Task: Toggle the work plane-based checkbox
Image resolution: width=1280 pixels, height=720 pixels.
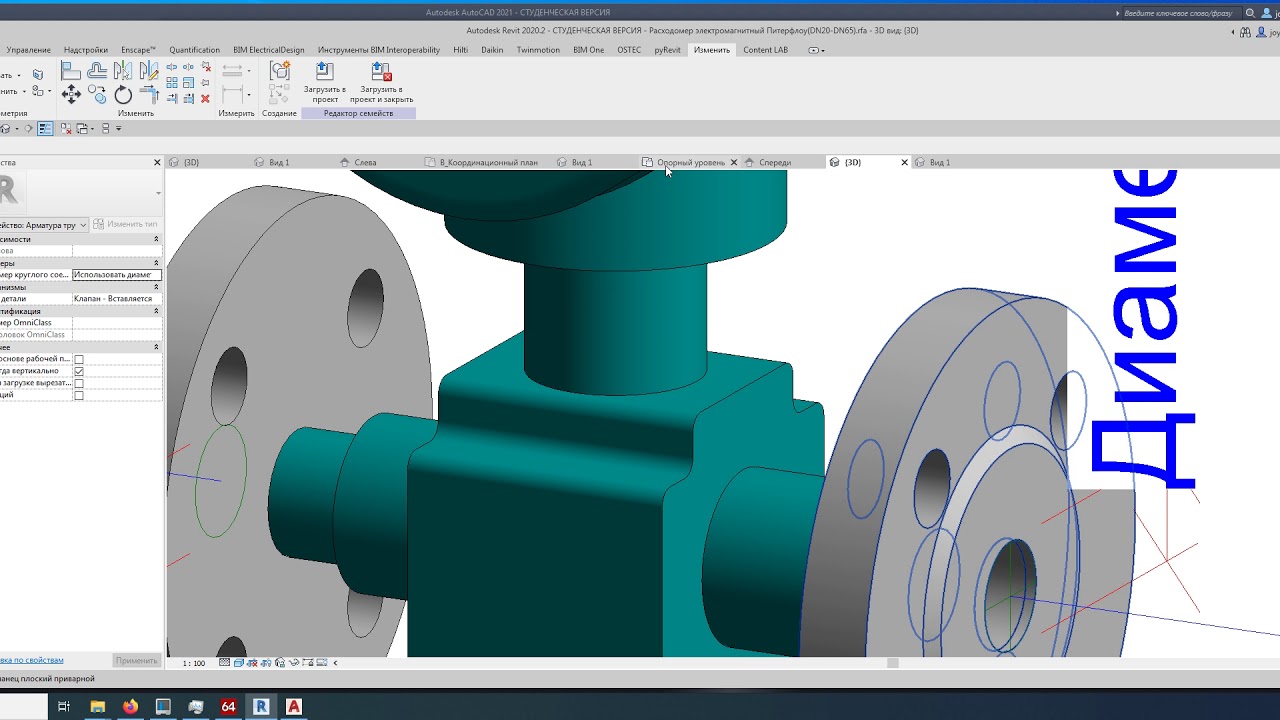Action: pyautogui.click(x=79, y=359)
